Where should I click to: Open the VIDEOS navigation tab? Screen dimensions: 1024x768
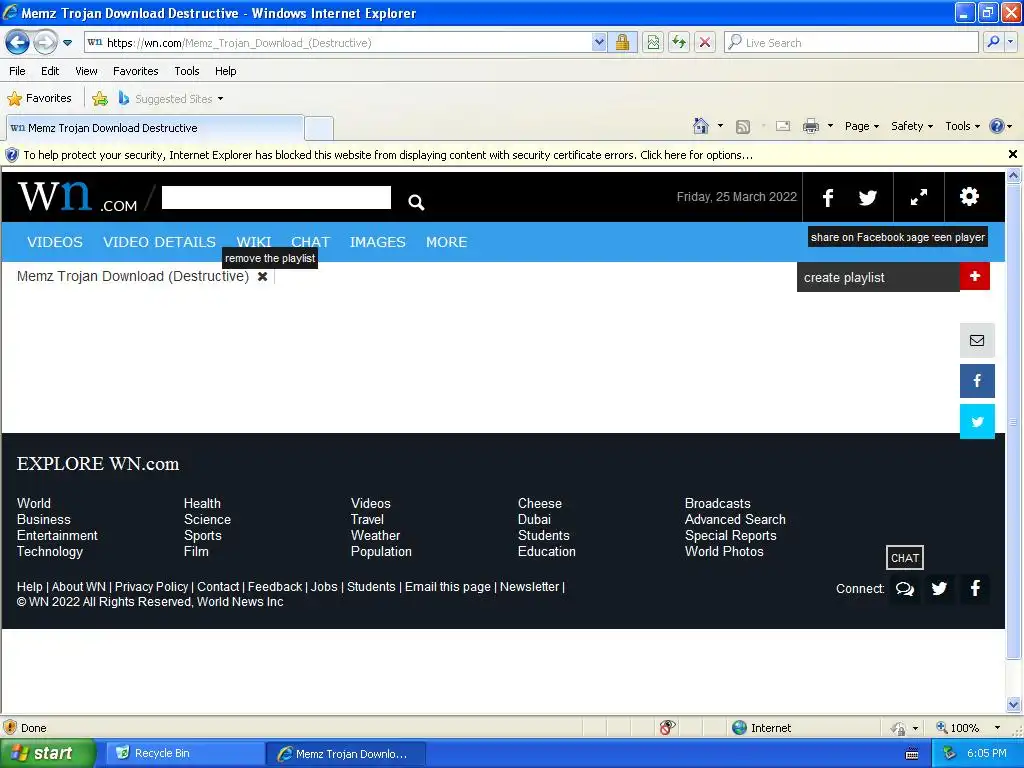pyautogui.click(x=55, y=242)
